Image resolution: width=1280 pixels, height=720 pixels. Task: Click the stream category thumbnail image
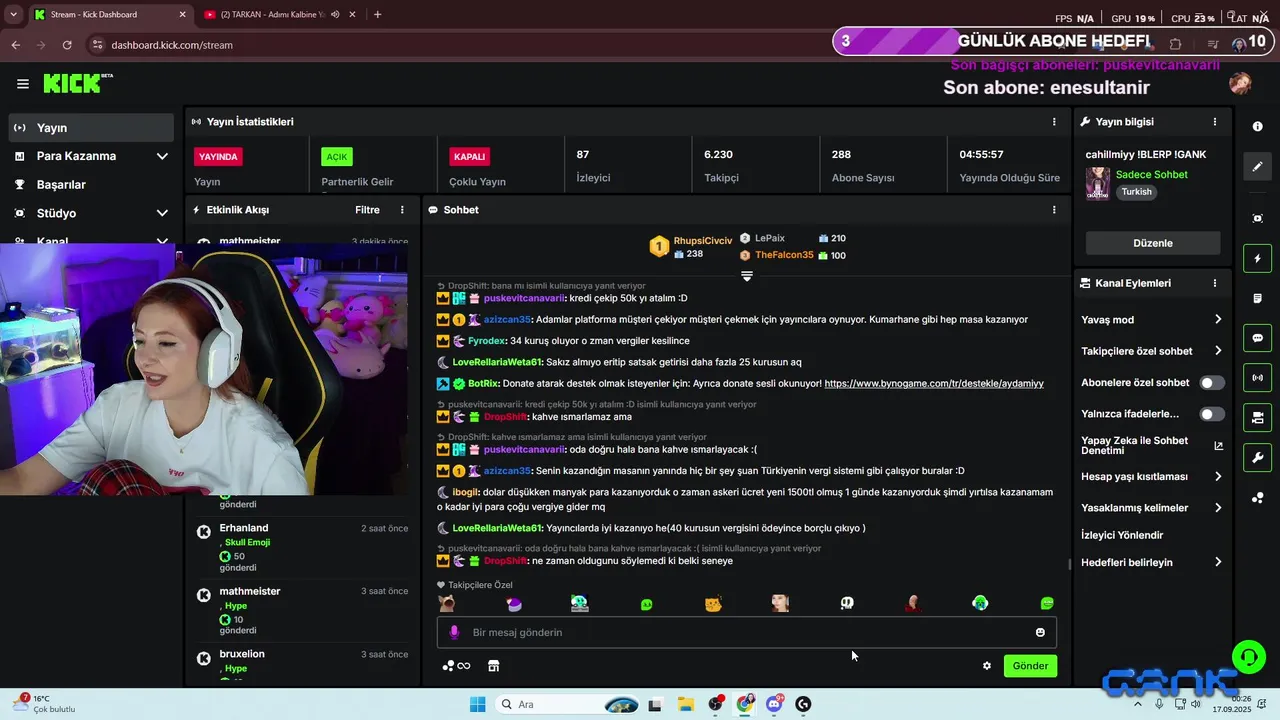pos(1098,184)
